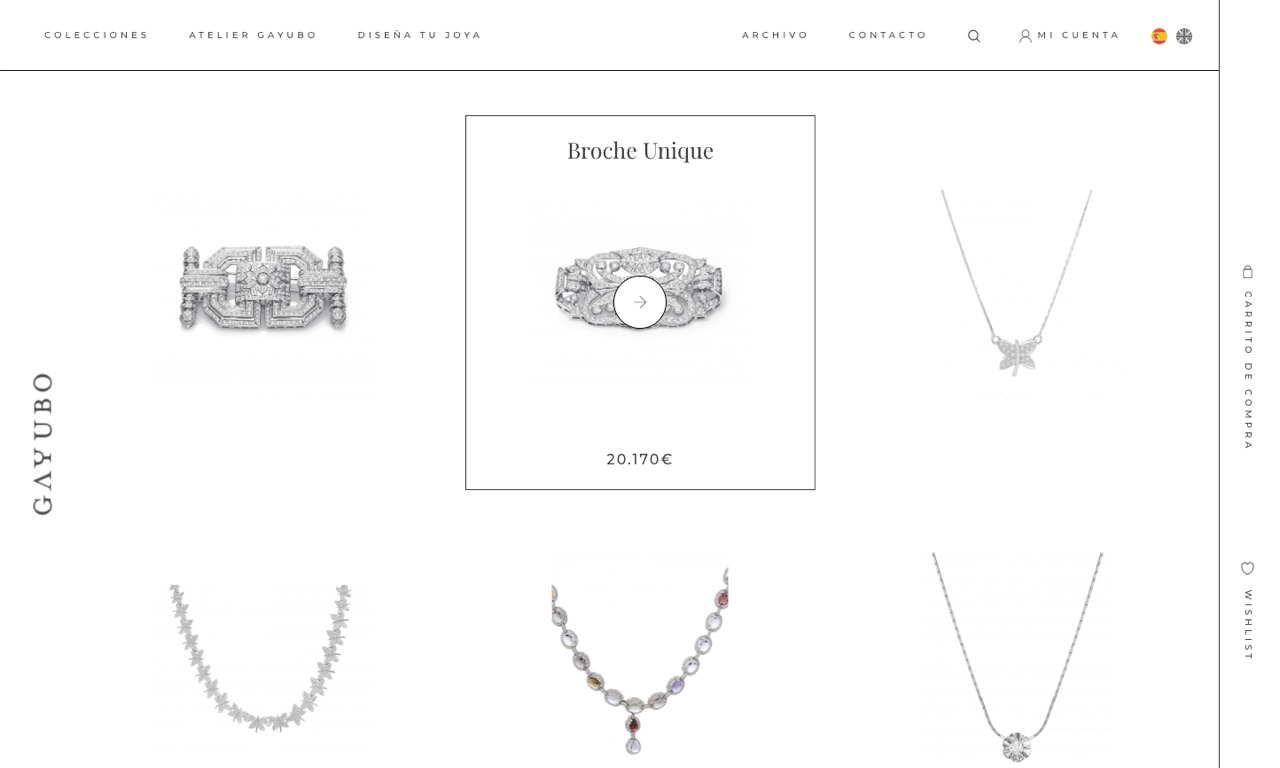Click the arrow circle on Broche Unique
The height and width of the screenshot is (768, 1280).
pyautogui.click(x=640, y=302)
